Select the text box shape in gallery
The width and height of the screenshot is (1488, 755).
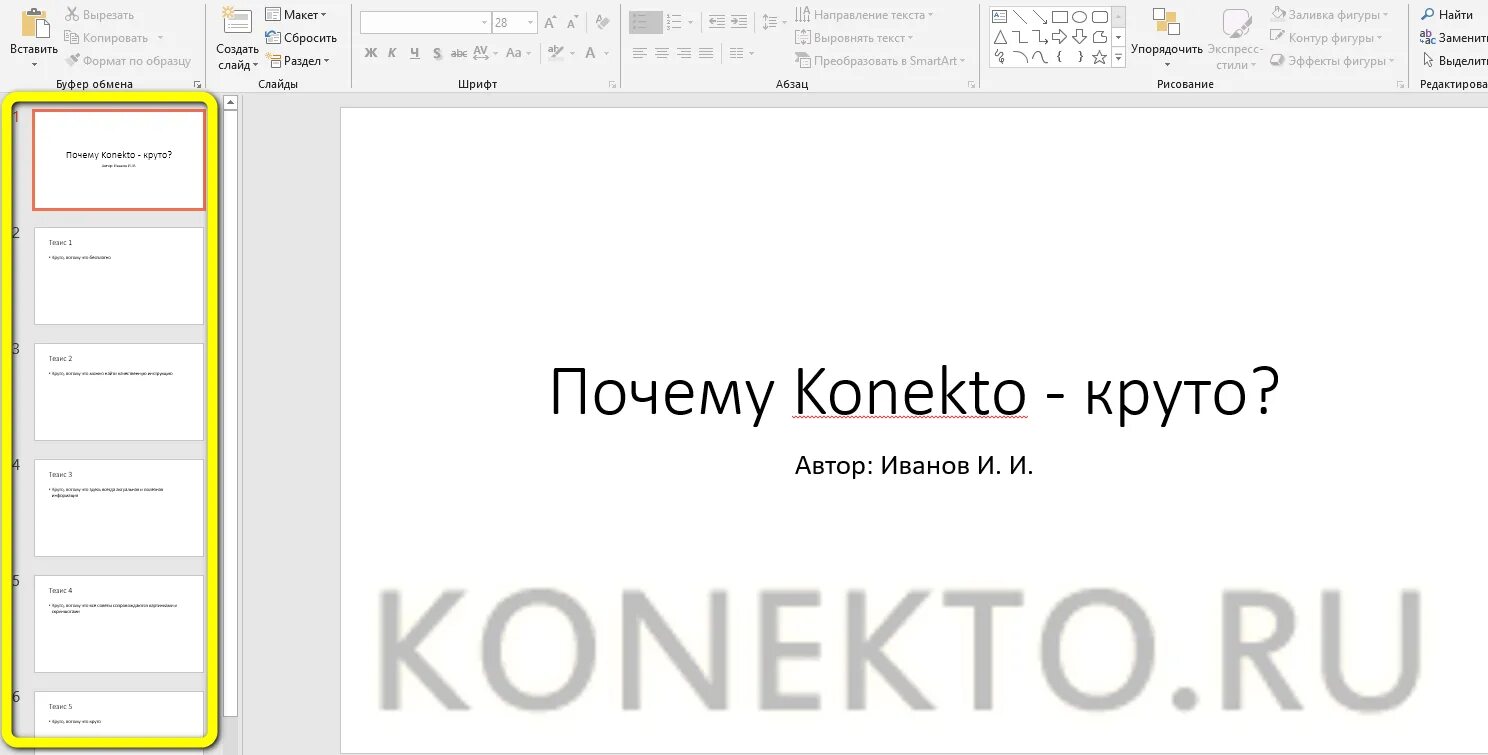[999, 17]
